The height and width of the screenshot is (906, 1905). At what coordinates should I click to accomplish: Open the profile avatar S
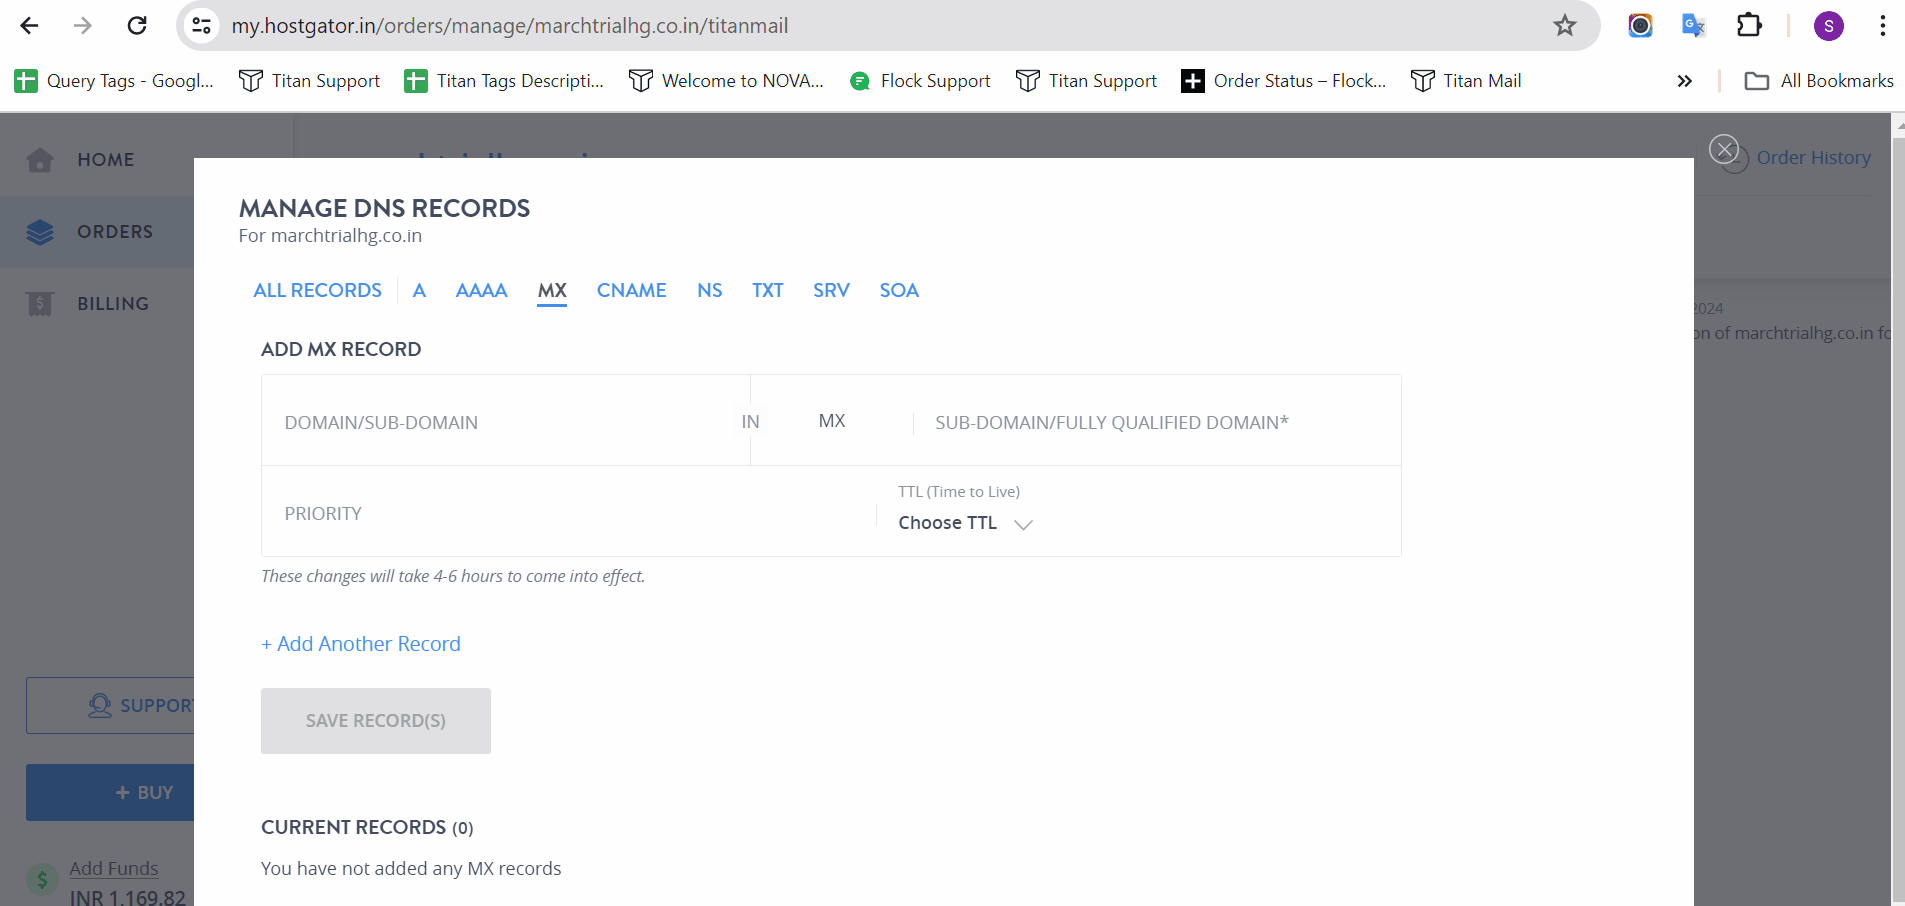point(1829,26)
